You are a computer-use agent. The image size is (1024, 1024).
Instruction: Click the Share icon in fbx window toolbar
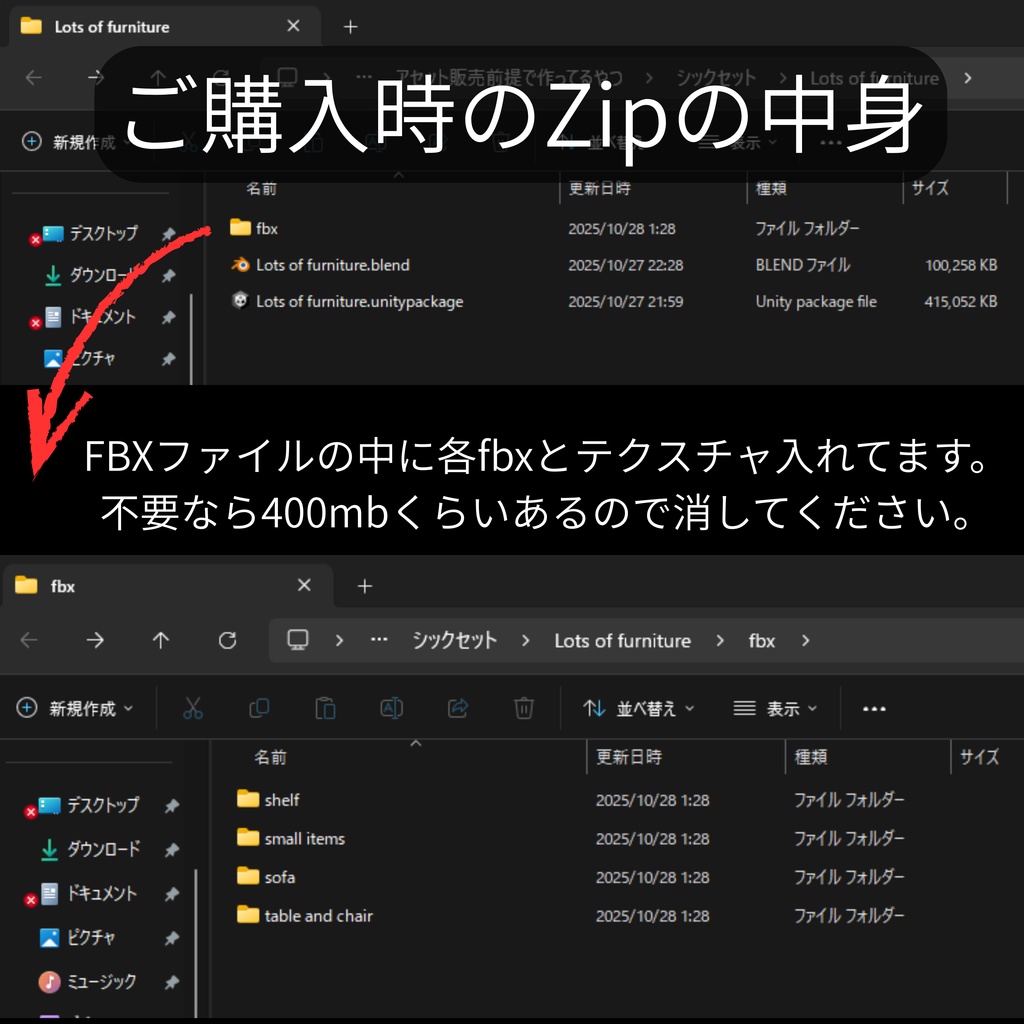click(x=458, y=708)
